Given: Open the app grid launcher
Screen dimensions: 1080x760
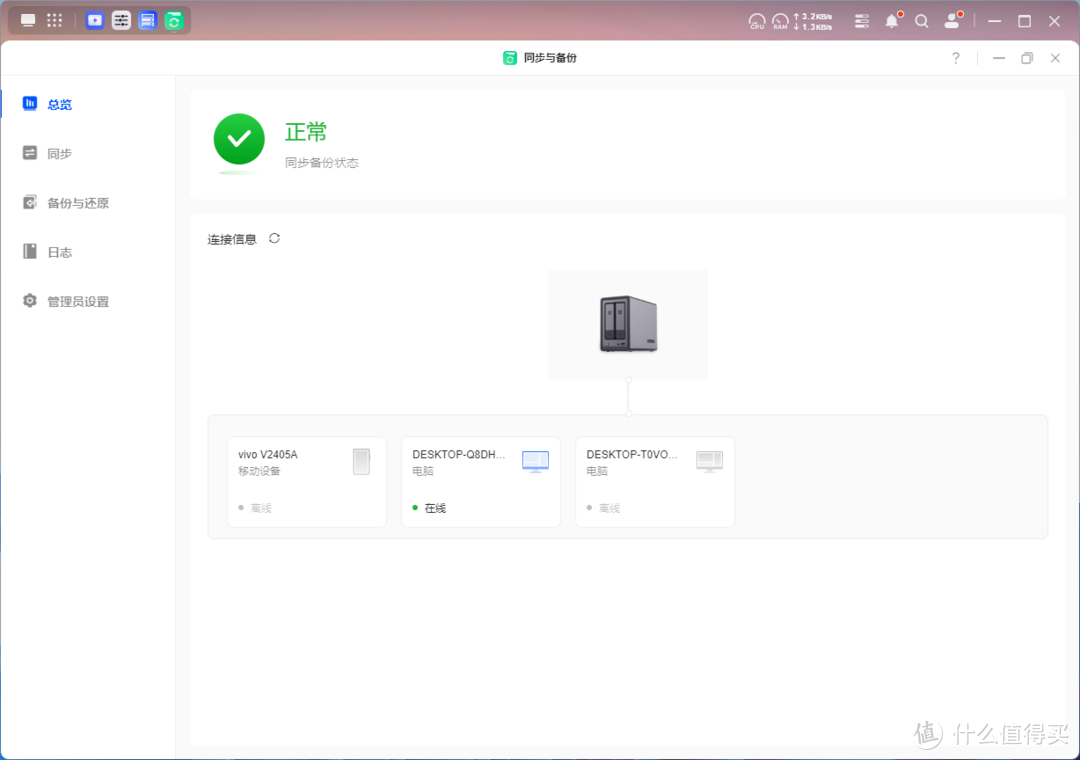Looking at the screenshot, I should coord(55,20).
